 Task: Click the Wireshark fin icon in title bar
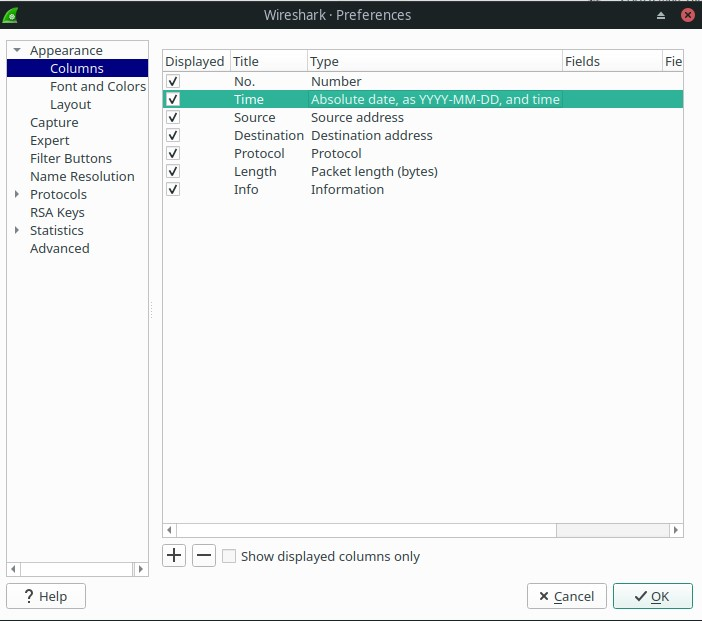point(11,15)
